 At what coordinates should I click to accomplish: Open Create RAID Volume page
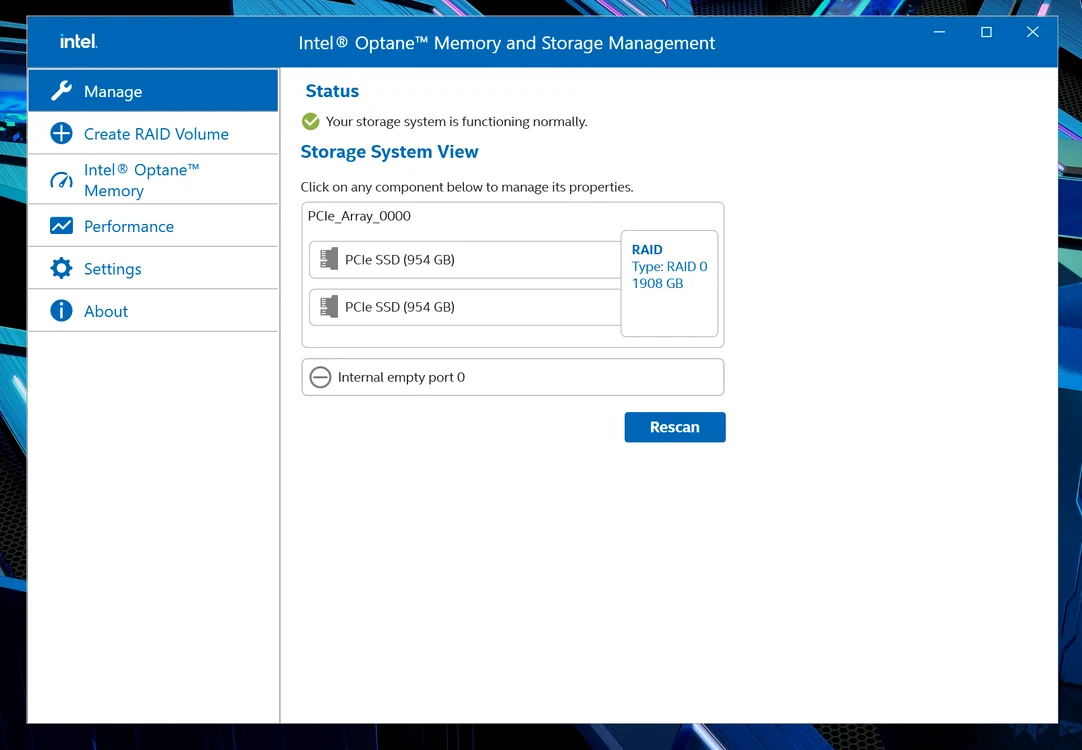[153, 133]
